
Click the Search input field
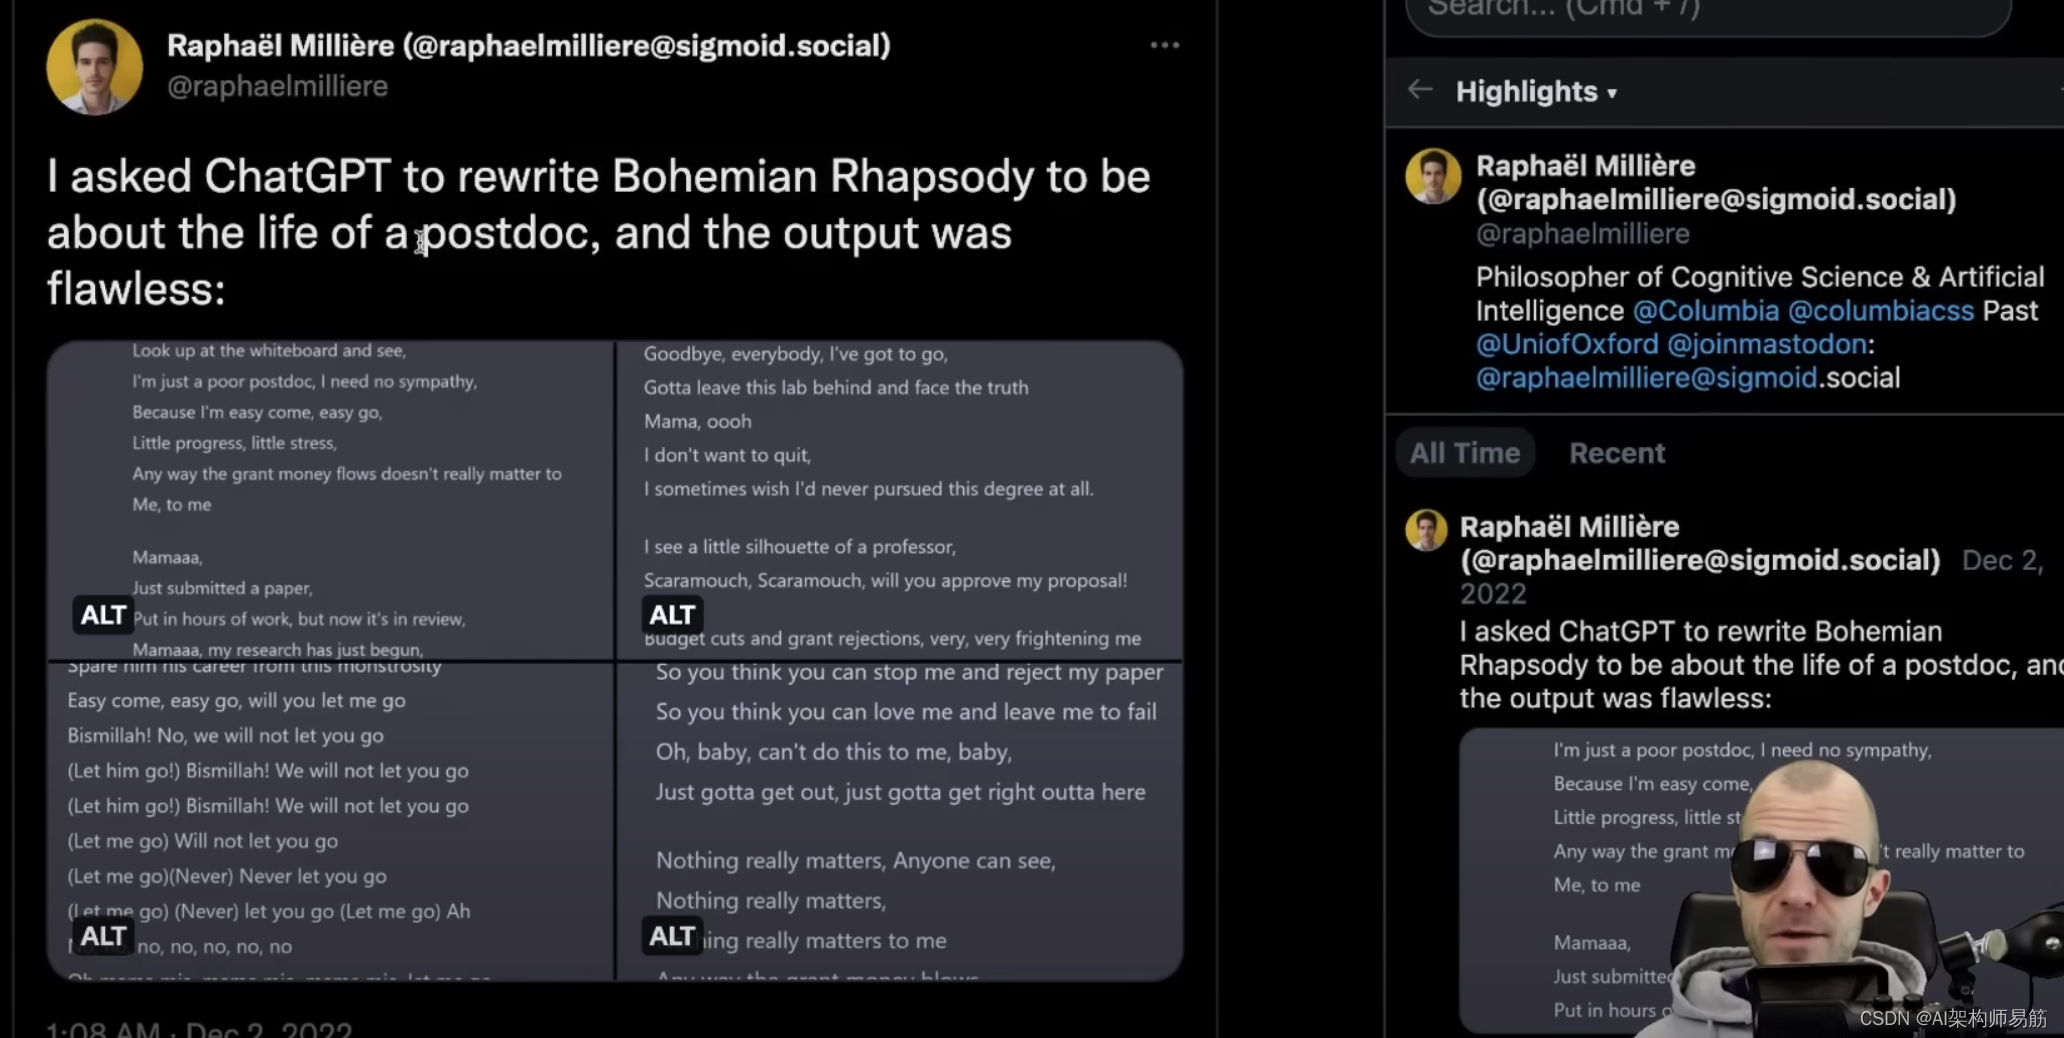[x=1708, y=12]
